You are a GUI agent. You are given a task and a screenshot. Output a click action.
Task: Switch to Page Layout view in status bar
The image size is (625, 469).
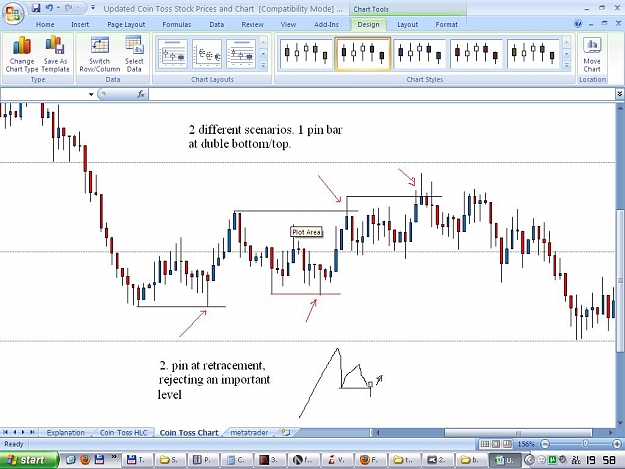[496, 444]
